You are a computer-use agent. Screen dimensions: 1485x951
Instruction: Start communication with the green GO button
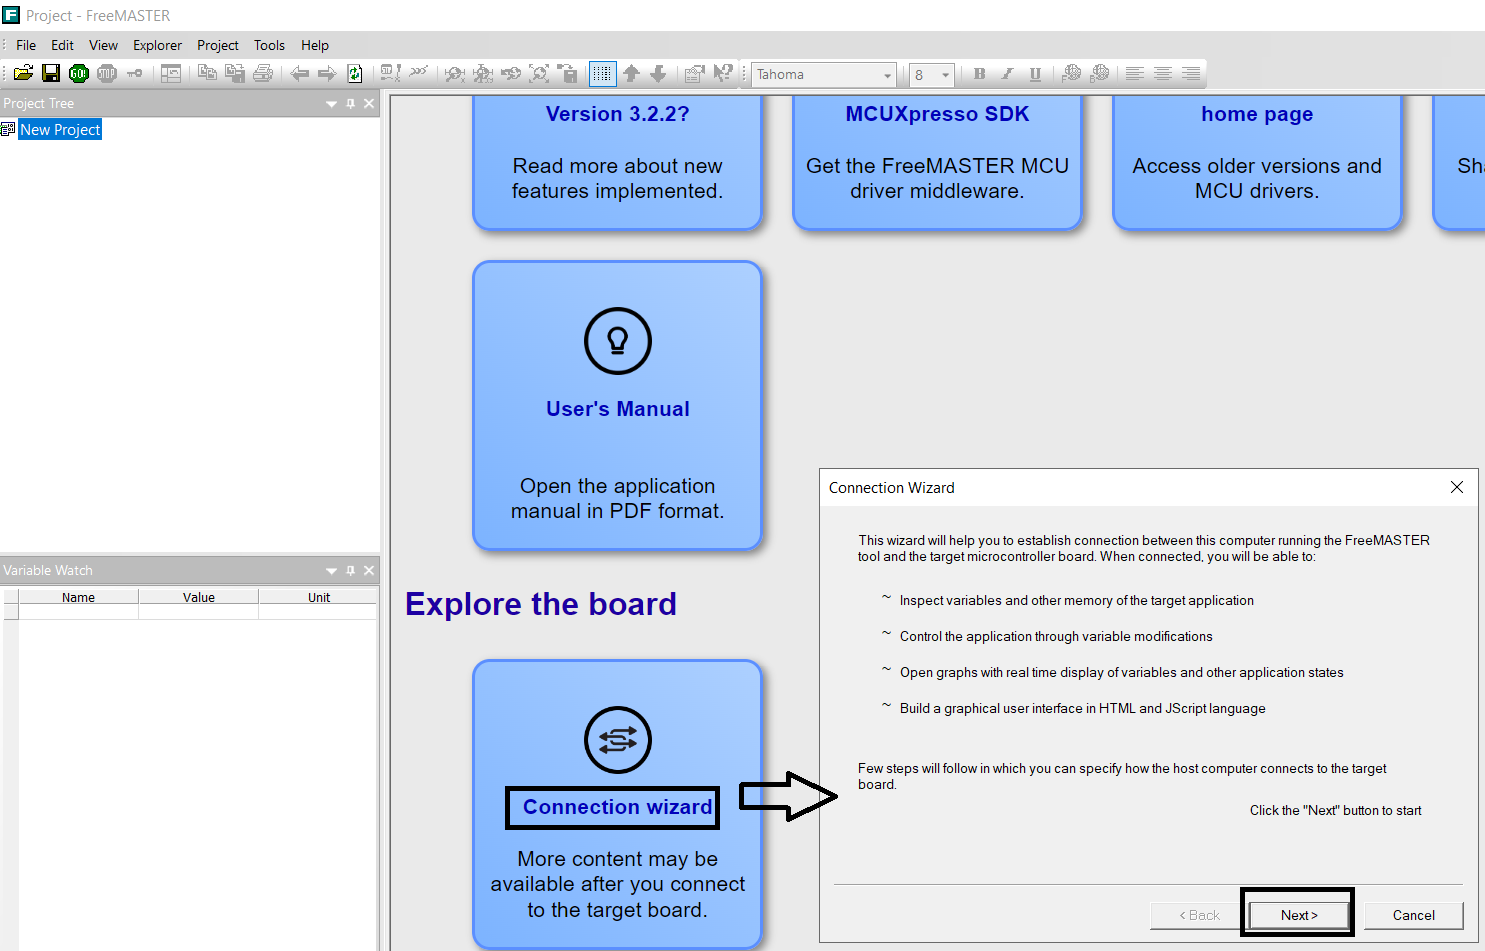click(79, 73)
